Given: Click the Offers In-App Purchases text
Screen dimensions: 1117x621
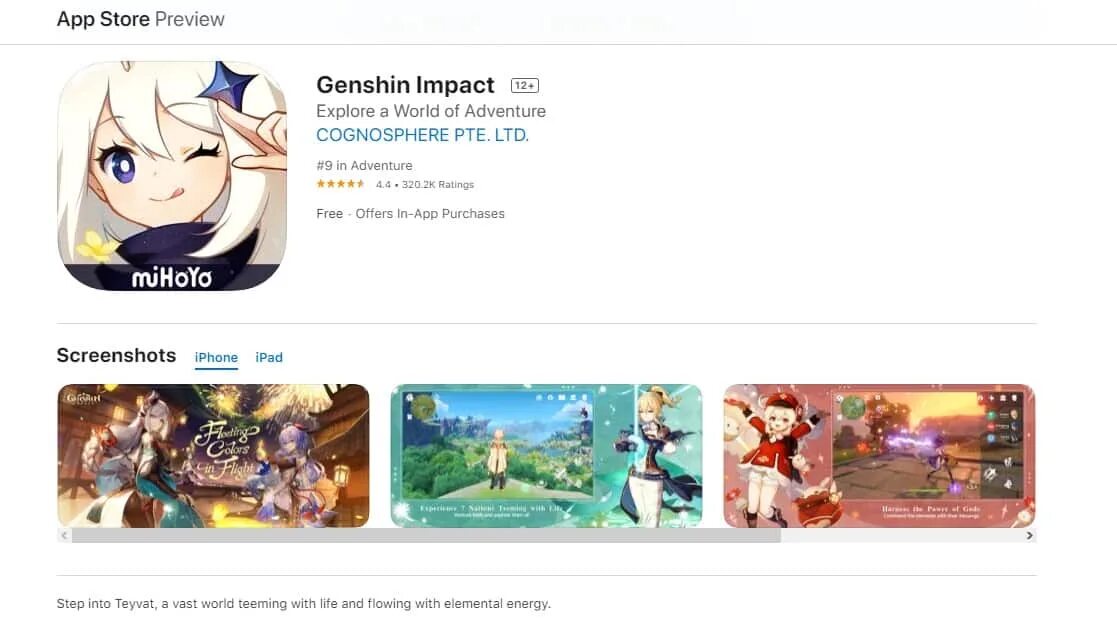Looking at the screenshot, I should (430, 214).
